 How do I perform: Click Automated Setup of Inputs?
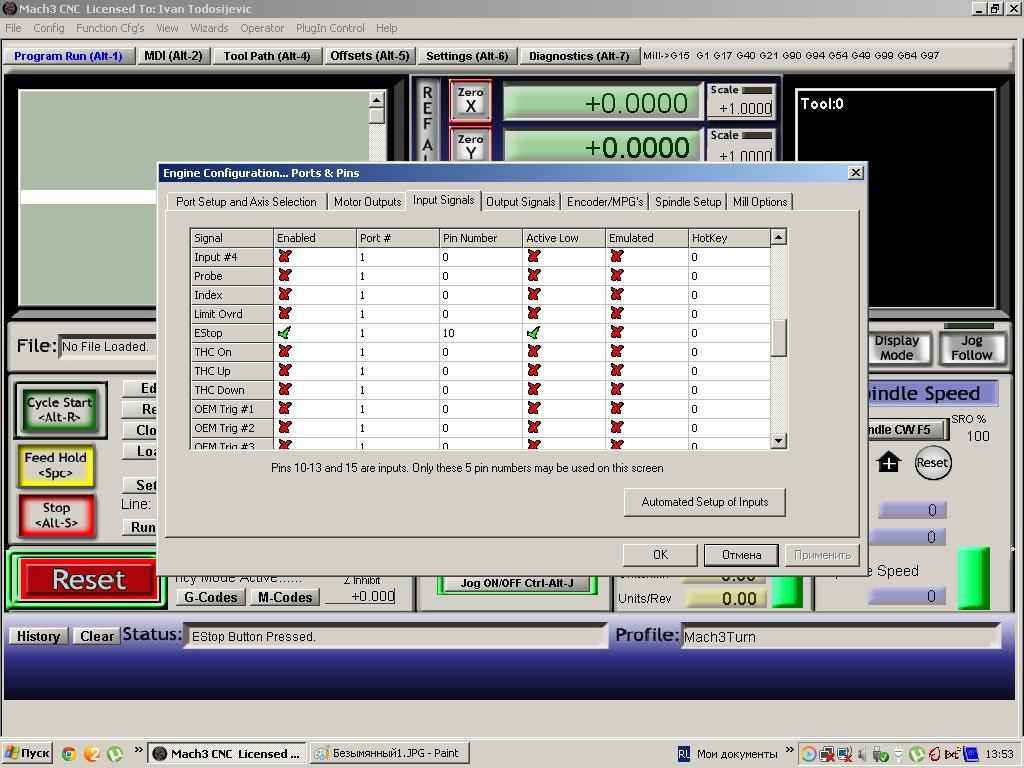(705, 502)
